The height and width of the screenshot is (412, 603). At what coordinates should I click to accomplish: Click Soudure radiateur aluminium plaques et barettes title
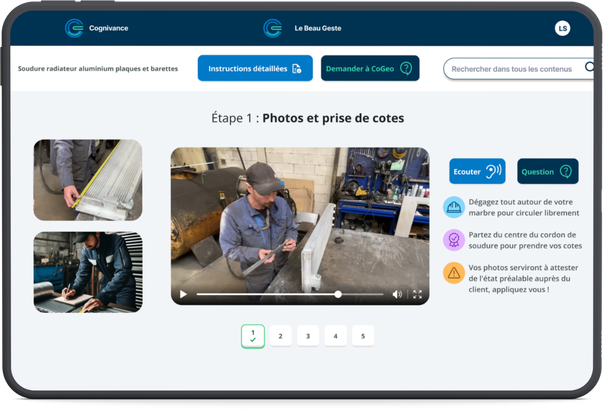(98, 68)
